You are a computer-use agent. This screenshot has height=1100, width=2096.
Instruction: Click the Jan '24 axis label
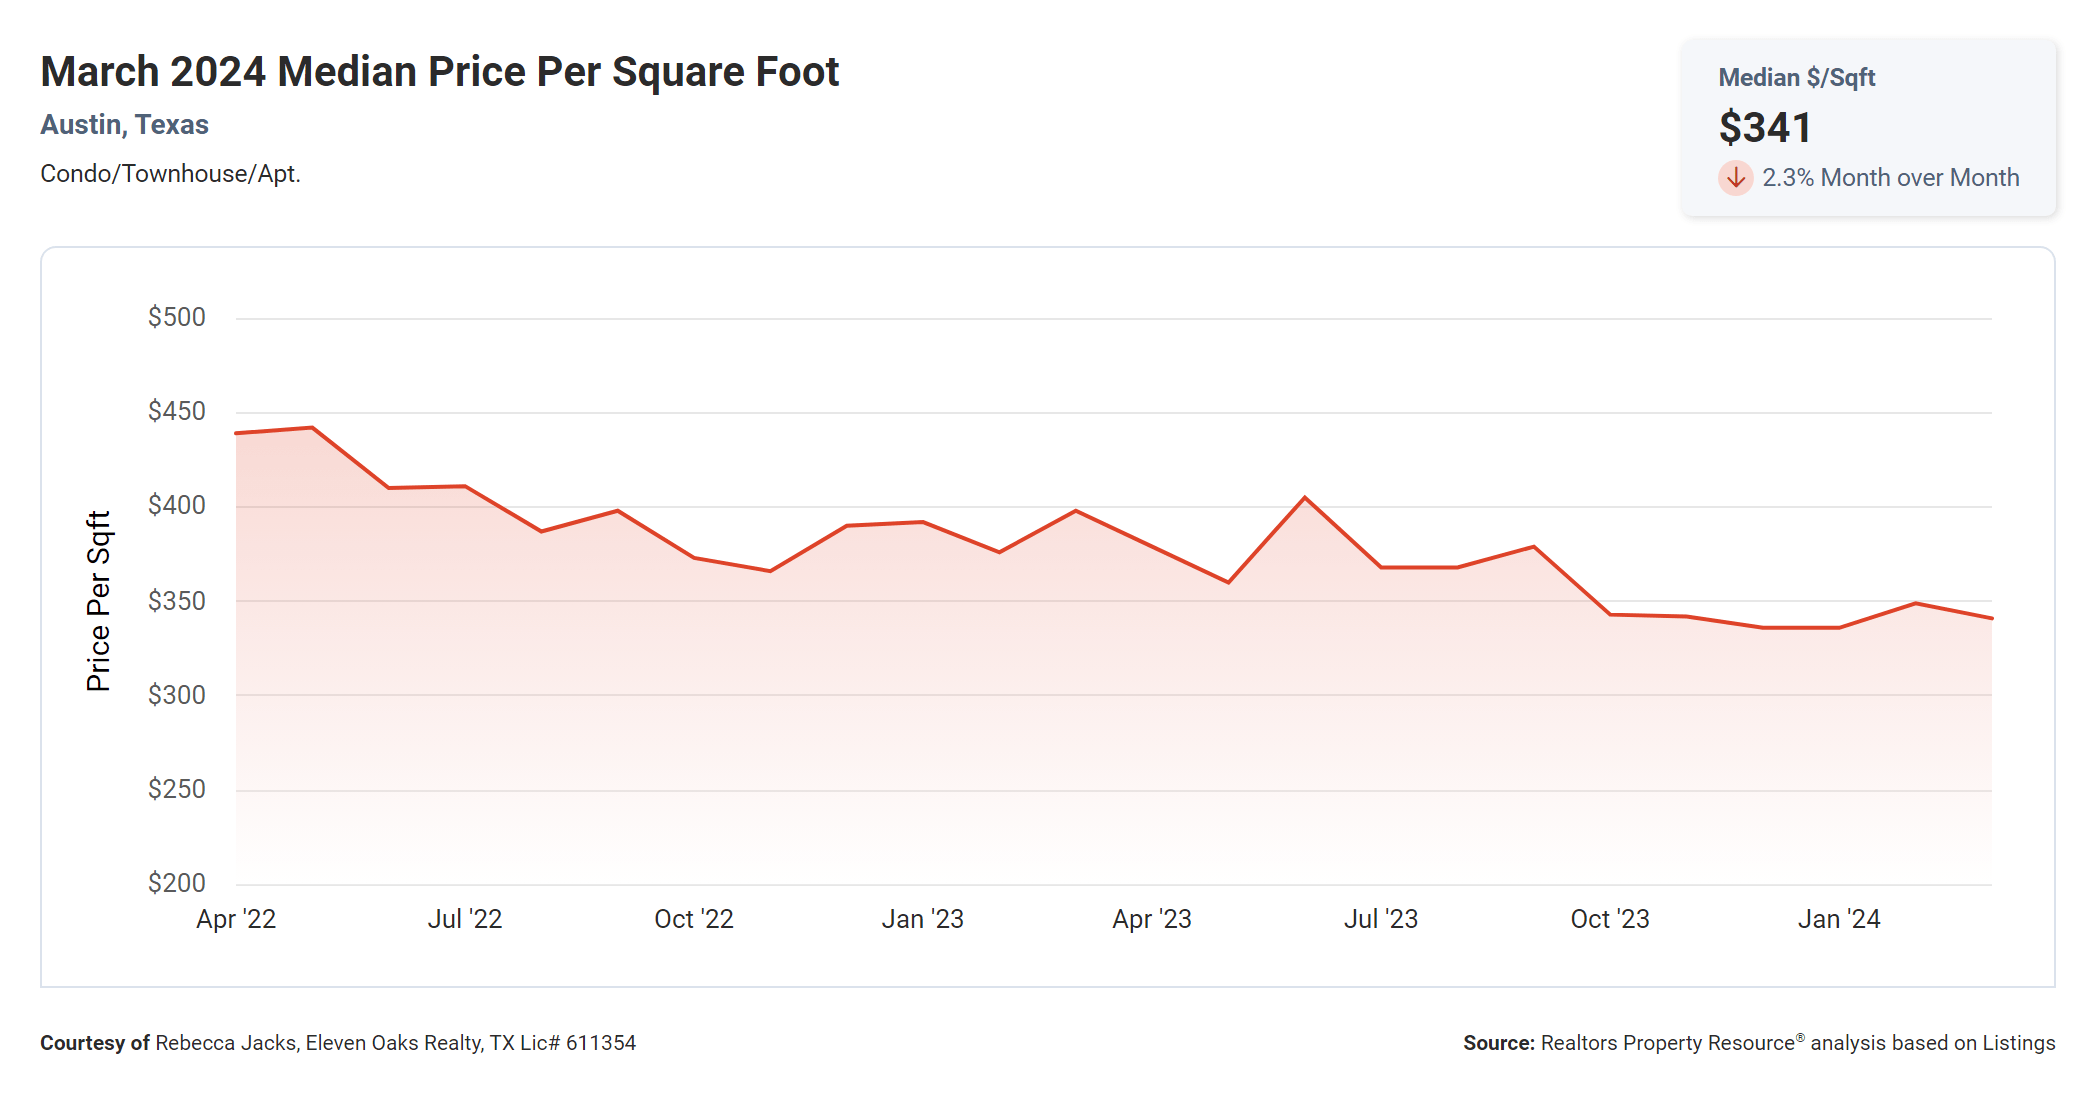click(x=1839, y=919)
